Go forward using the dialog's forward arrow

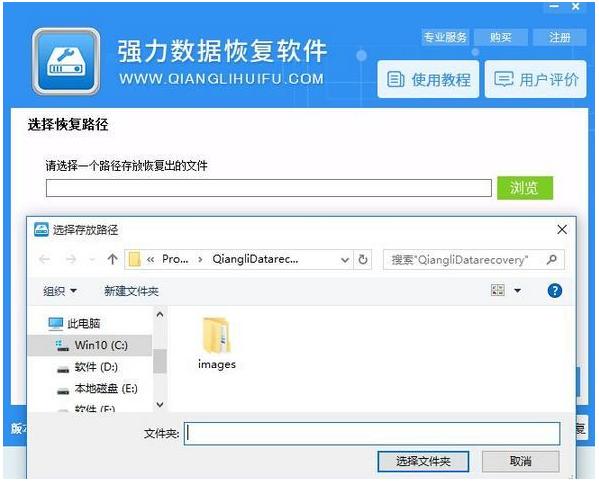coord(71,259)
